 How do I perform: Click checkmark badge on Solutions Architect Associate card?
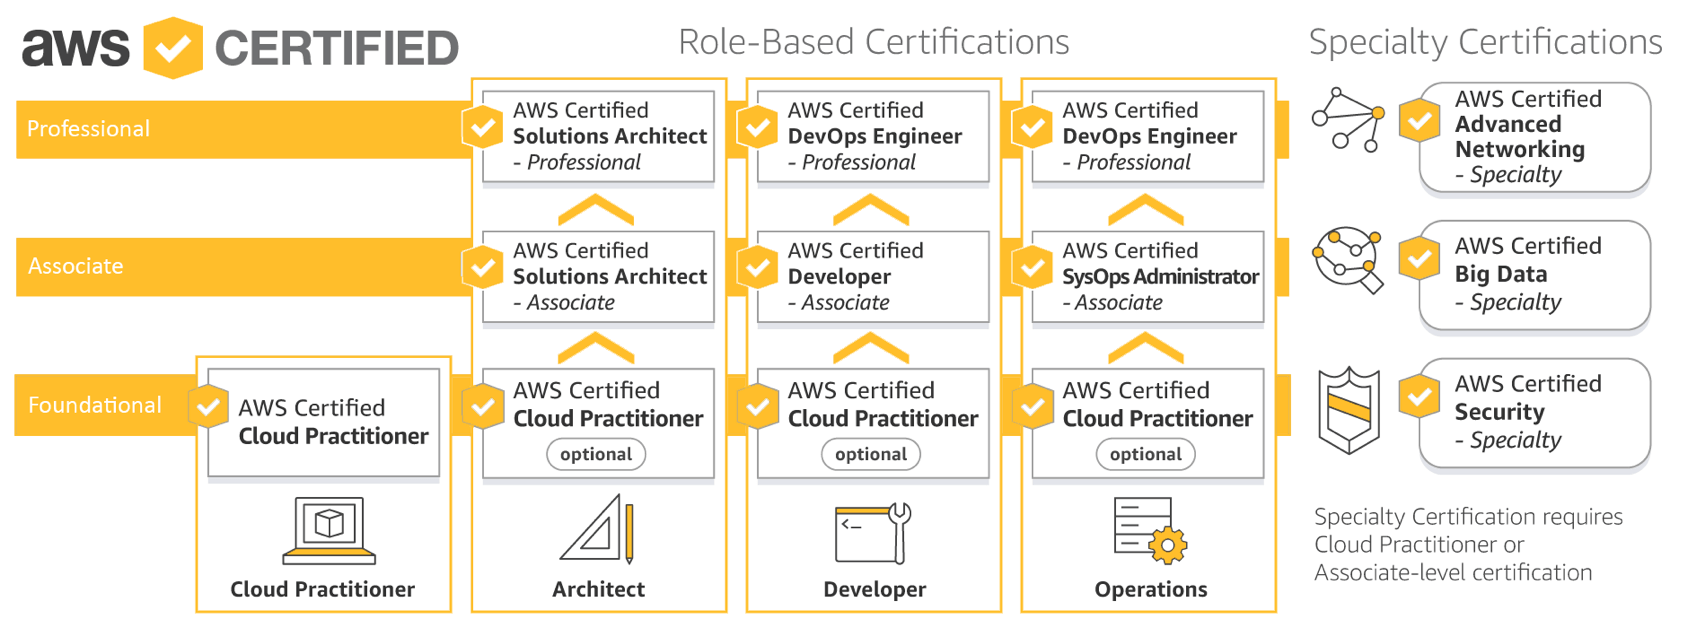pos(483,267)
